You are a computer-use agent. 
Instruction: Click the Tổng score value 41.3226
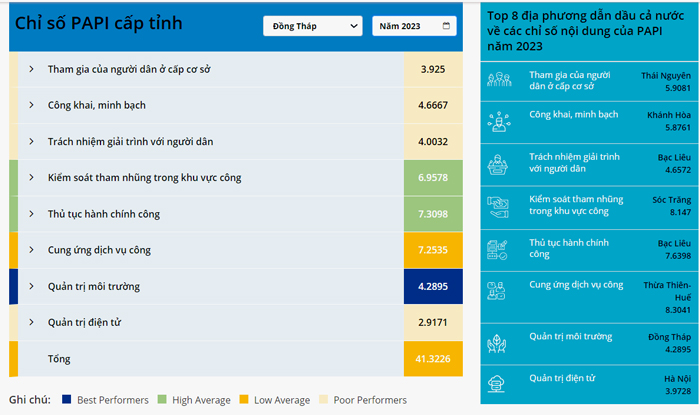[x=433, y=358]
